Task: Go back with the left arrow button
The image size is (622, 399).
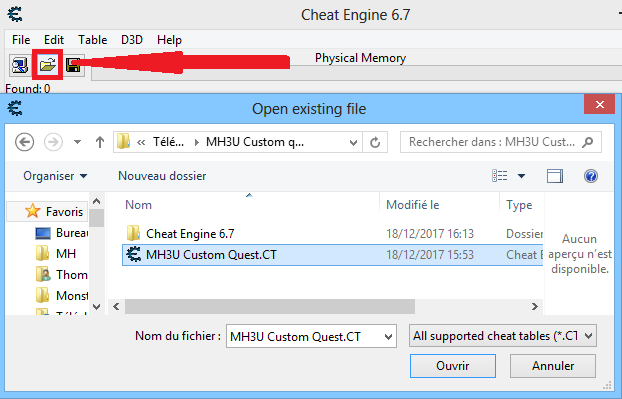Action: point(24,142)
